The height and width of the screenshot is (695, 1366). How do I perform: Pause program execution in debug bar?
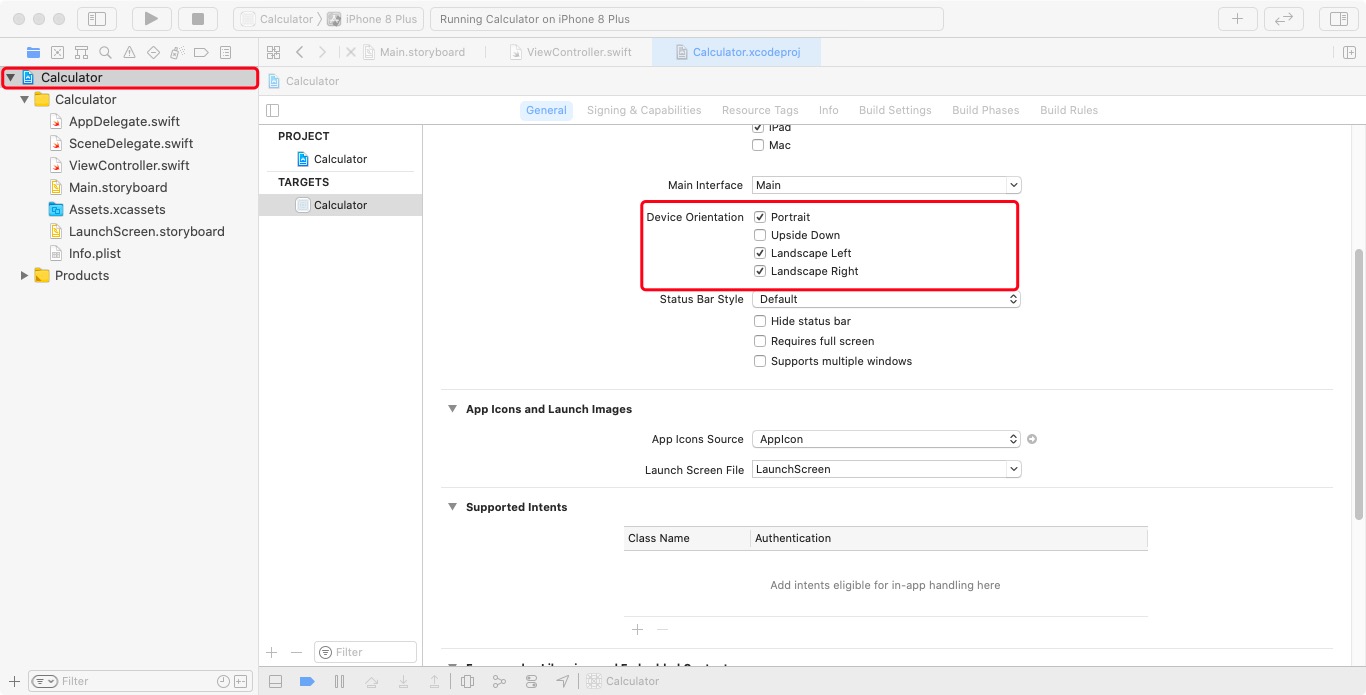339,681
